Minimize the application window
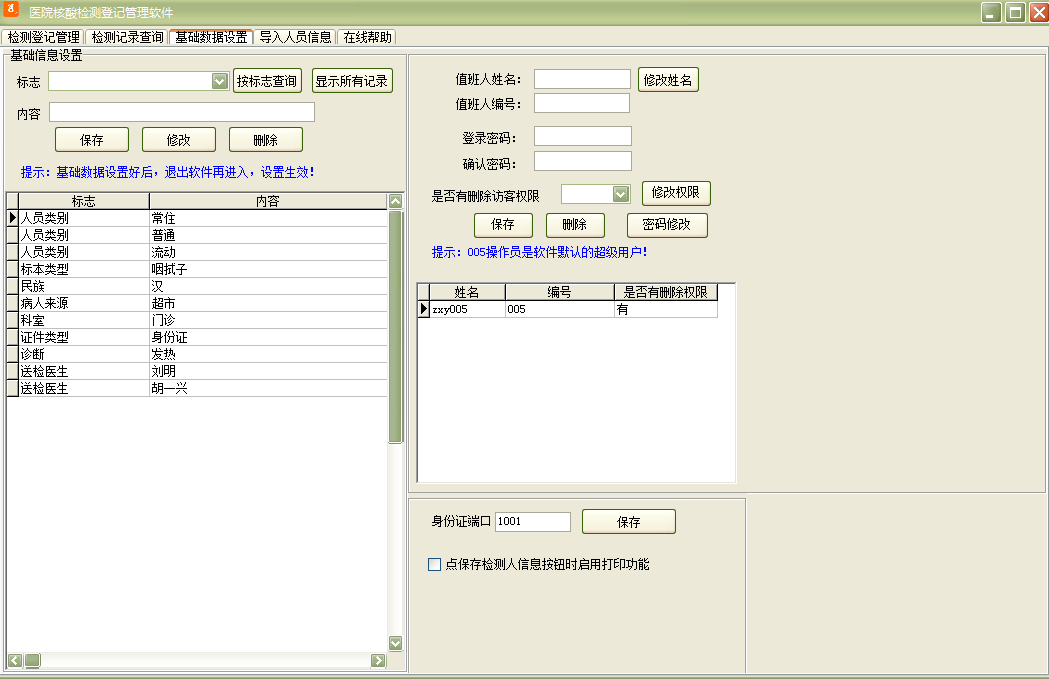Viewport: 1049px width, 679px height. pos(991,13)
